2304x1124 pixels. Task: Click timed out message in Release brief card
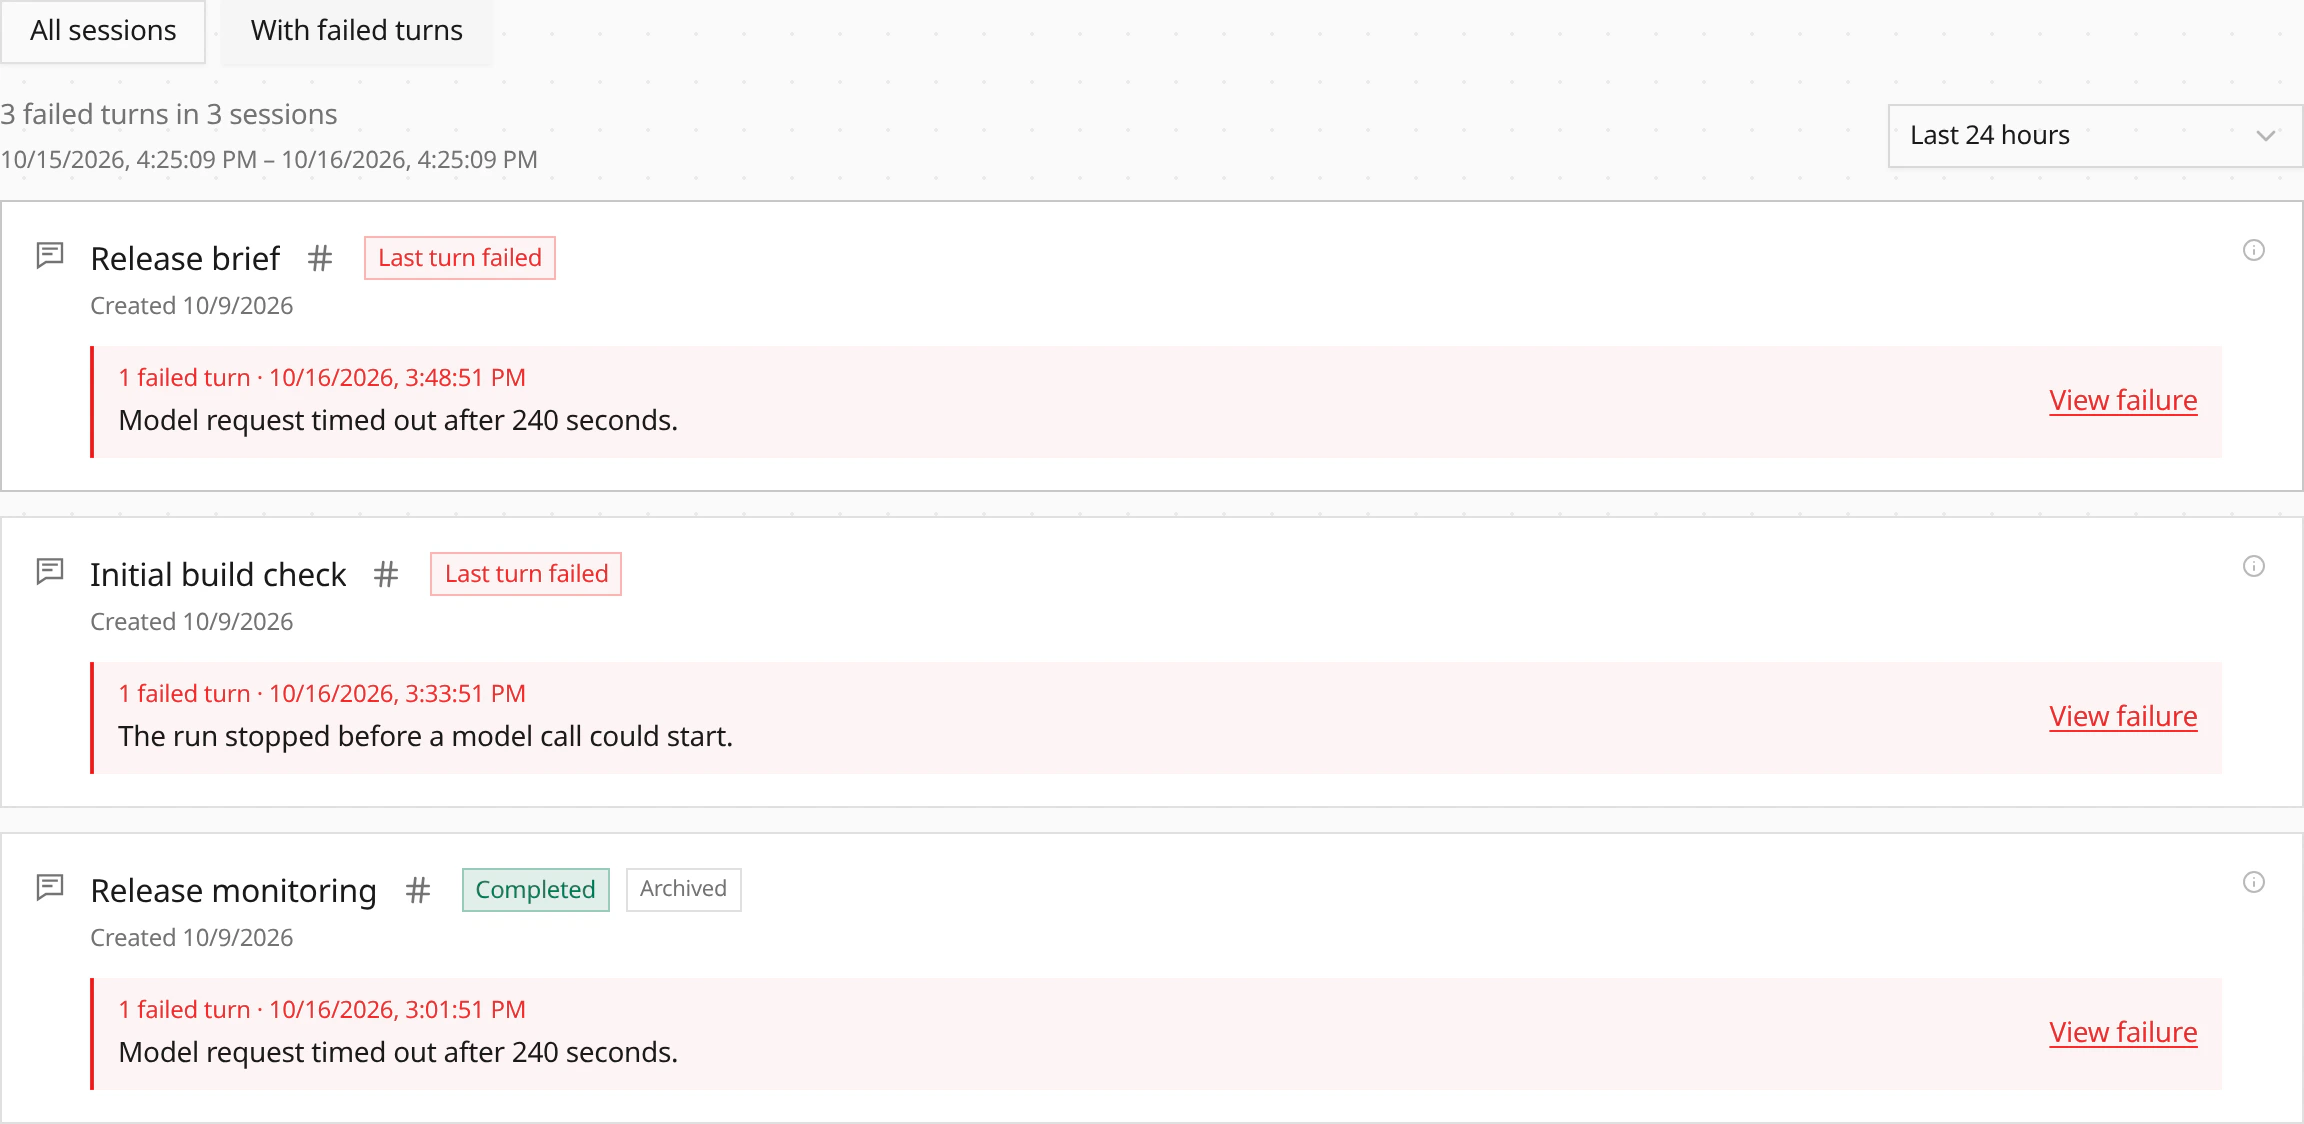click(x=398, y=421)
